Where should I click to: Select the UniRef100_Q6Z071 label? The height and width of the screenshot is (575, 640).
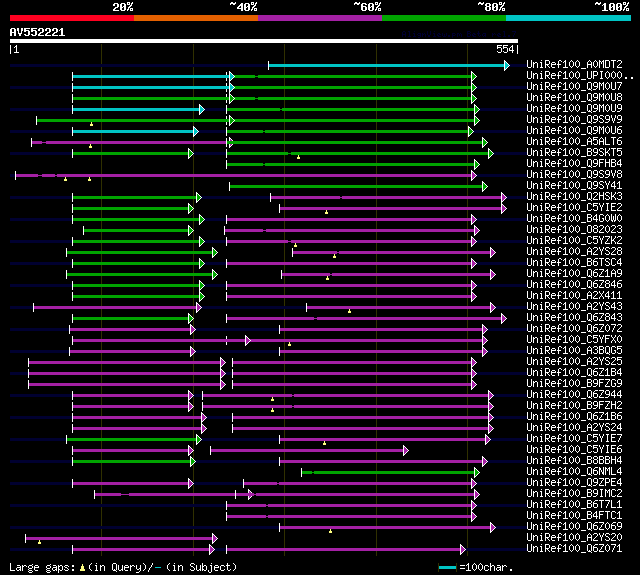pos(574,549)
